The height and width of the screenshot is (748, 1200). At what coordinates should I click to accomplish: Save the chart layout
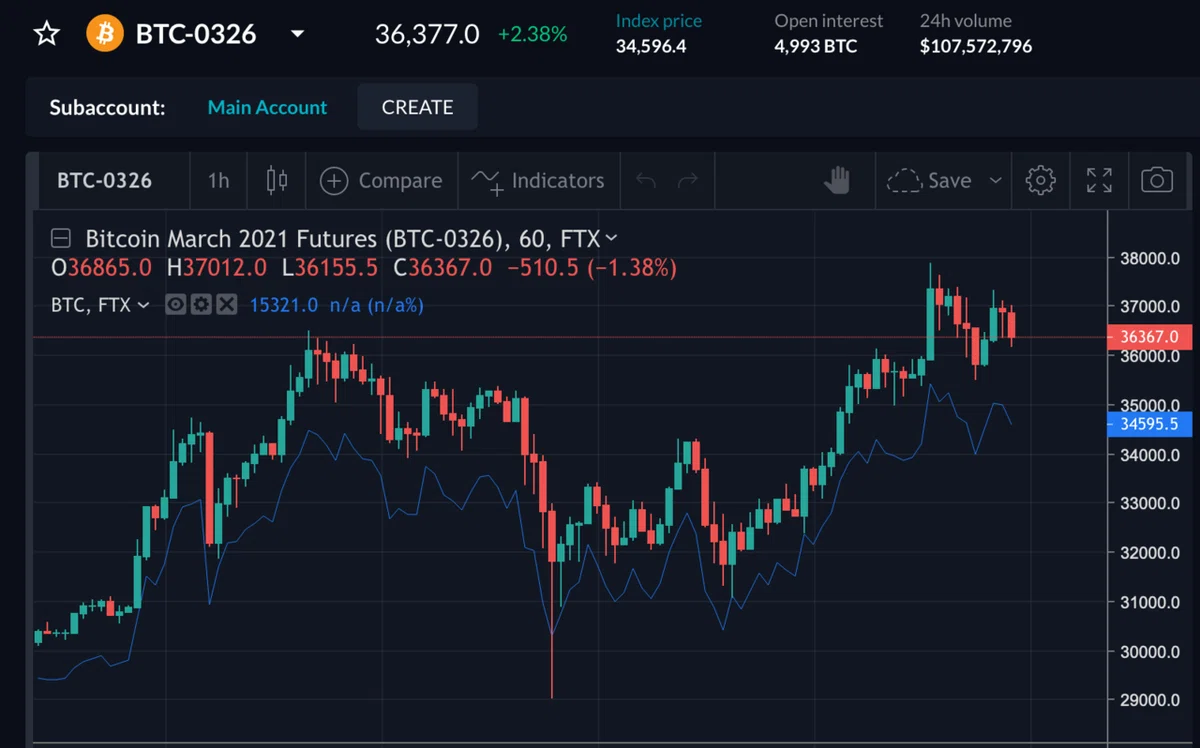[930, 181]
